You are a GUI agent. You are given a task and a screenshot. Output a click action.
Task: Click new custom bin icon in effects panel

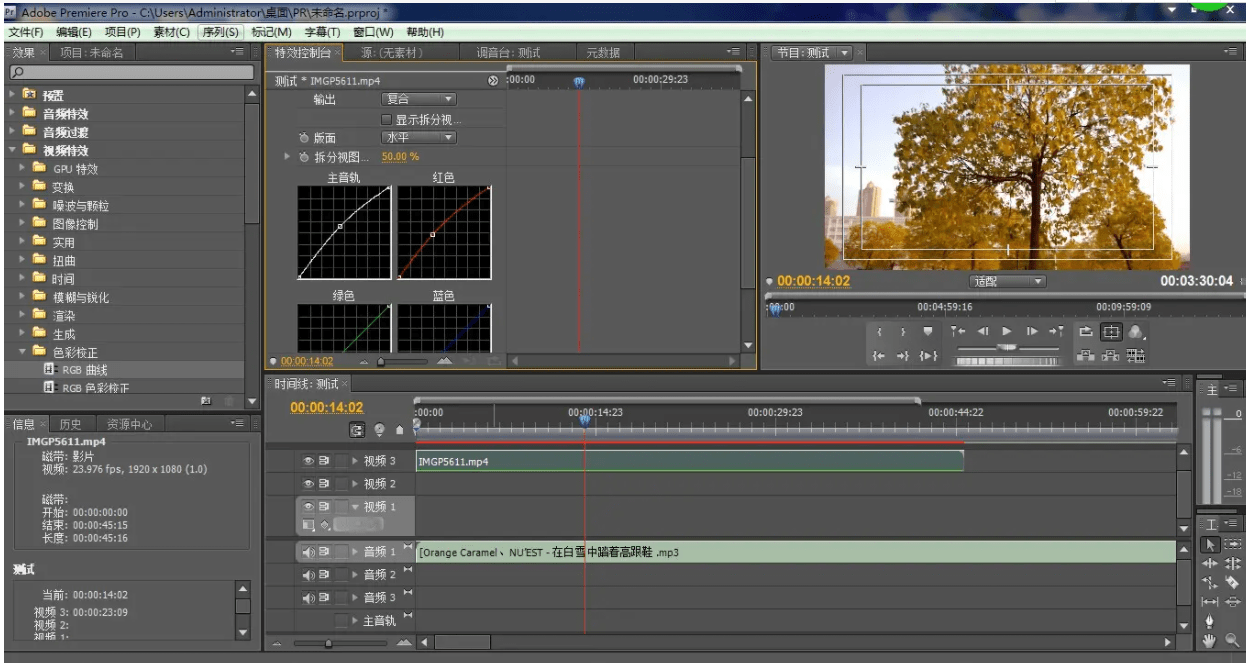pos(206,400)
